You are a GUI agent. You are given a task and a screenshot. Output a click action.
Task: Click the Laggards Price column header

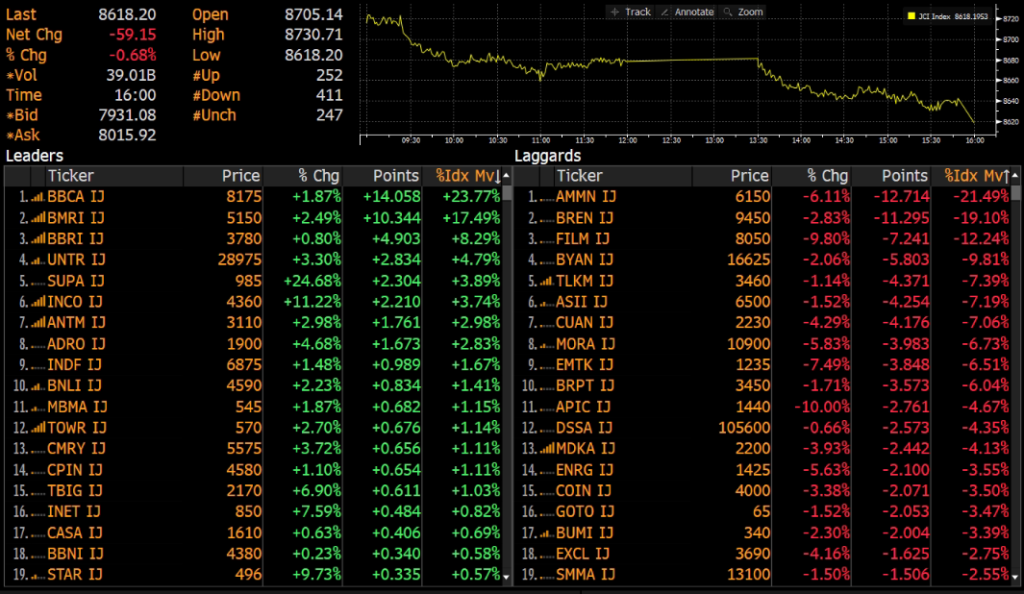[x=749, y=176]
